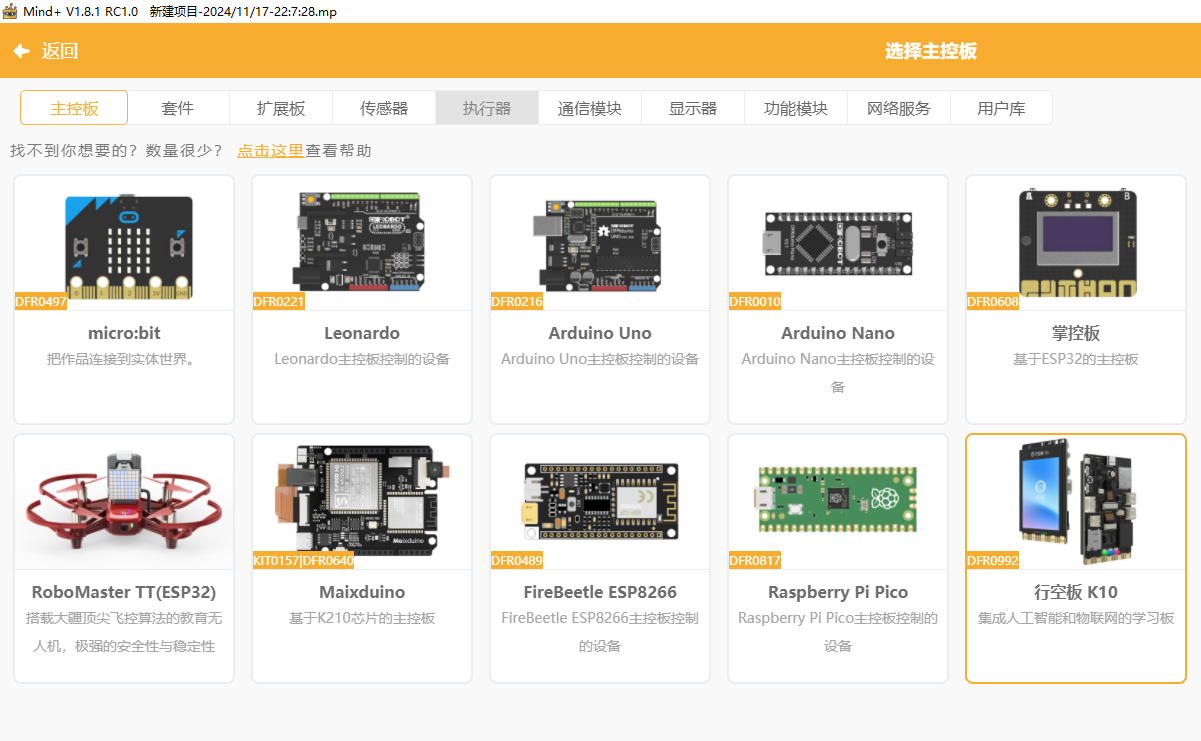
Task: Click the 基于K210芯片的主控板 description
Action: click(x=362, y=618)
